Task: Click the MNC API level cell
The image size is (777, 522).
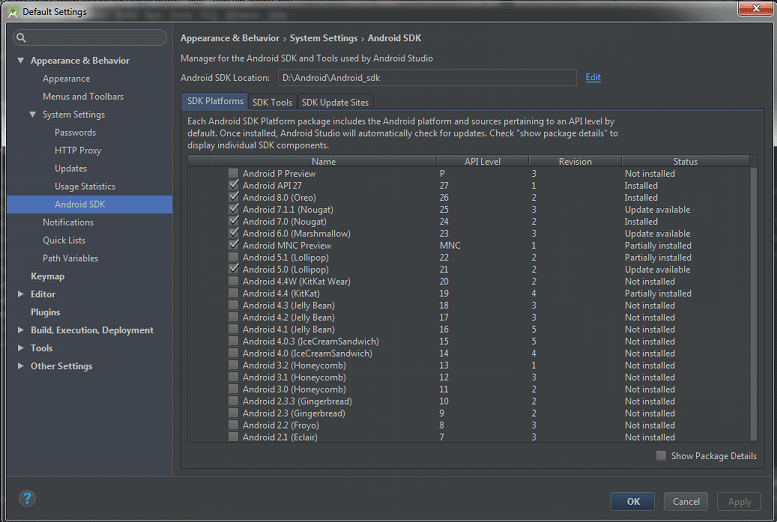Action: pyautogui.click(x=450, y=245)
